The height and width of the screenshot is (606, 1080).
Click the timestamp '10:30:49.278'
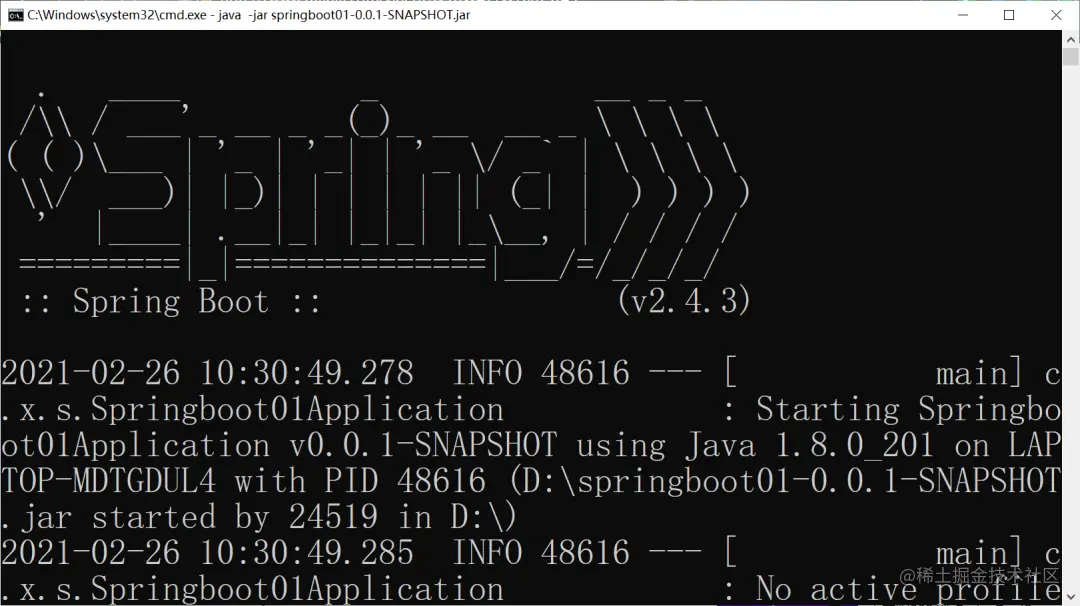point(307,373)
